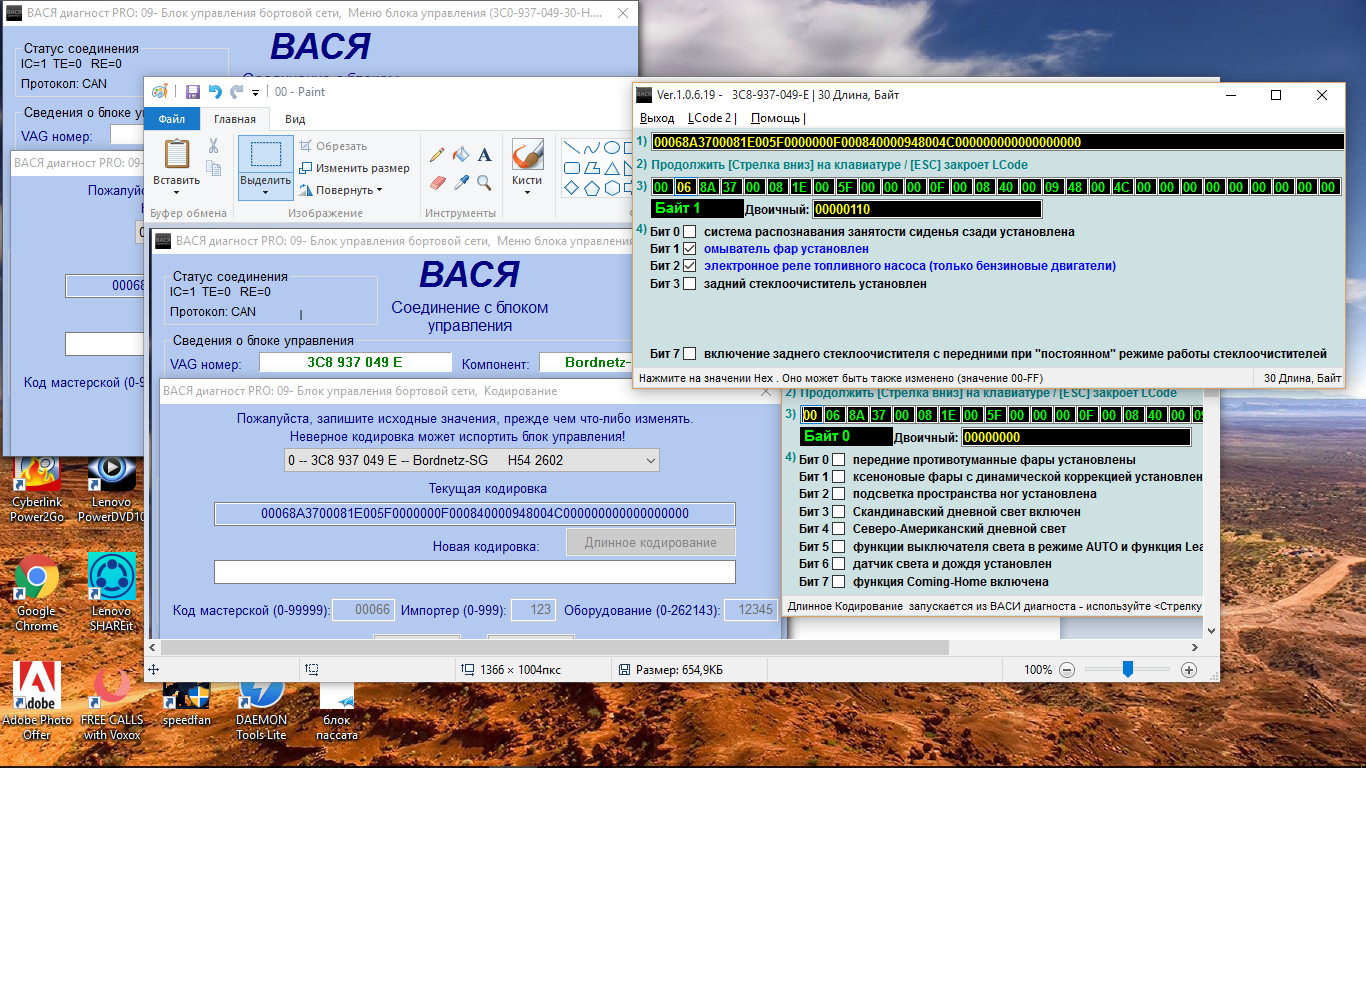Pick the Color picker eyedropper tool
The width and height of the screenshot is (1366, 1004).
click(461, 183)
